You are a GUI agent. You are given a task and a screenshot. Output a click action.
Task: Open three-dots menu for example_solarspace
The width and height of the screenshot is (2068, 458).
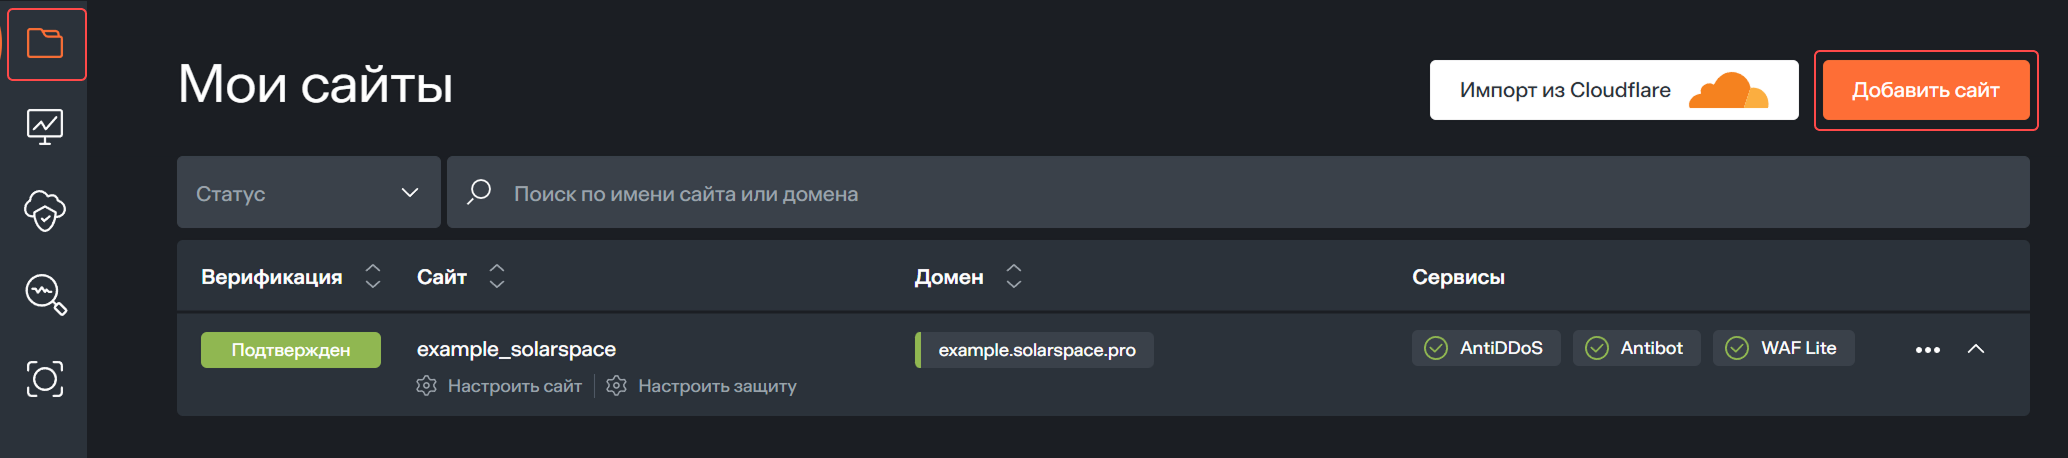pos(1927,350)
